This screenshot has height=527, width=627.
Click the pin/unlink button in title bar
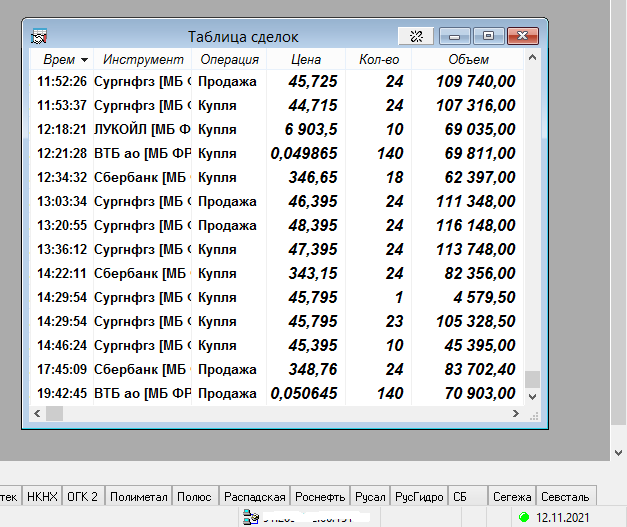coord(416,36)
